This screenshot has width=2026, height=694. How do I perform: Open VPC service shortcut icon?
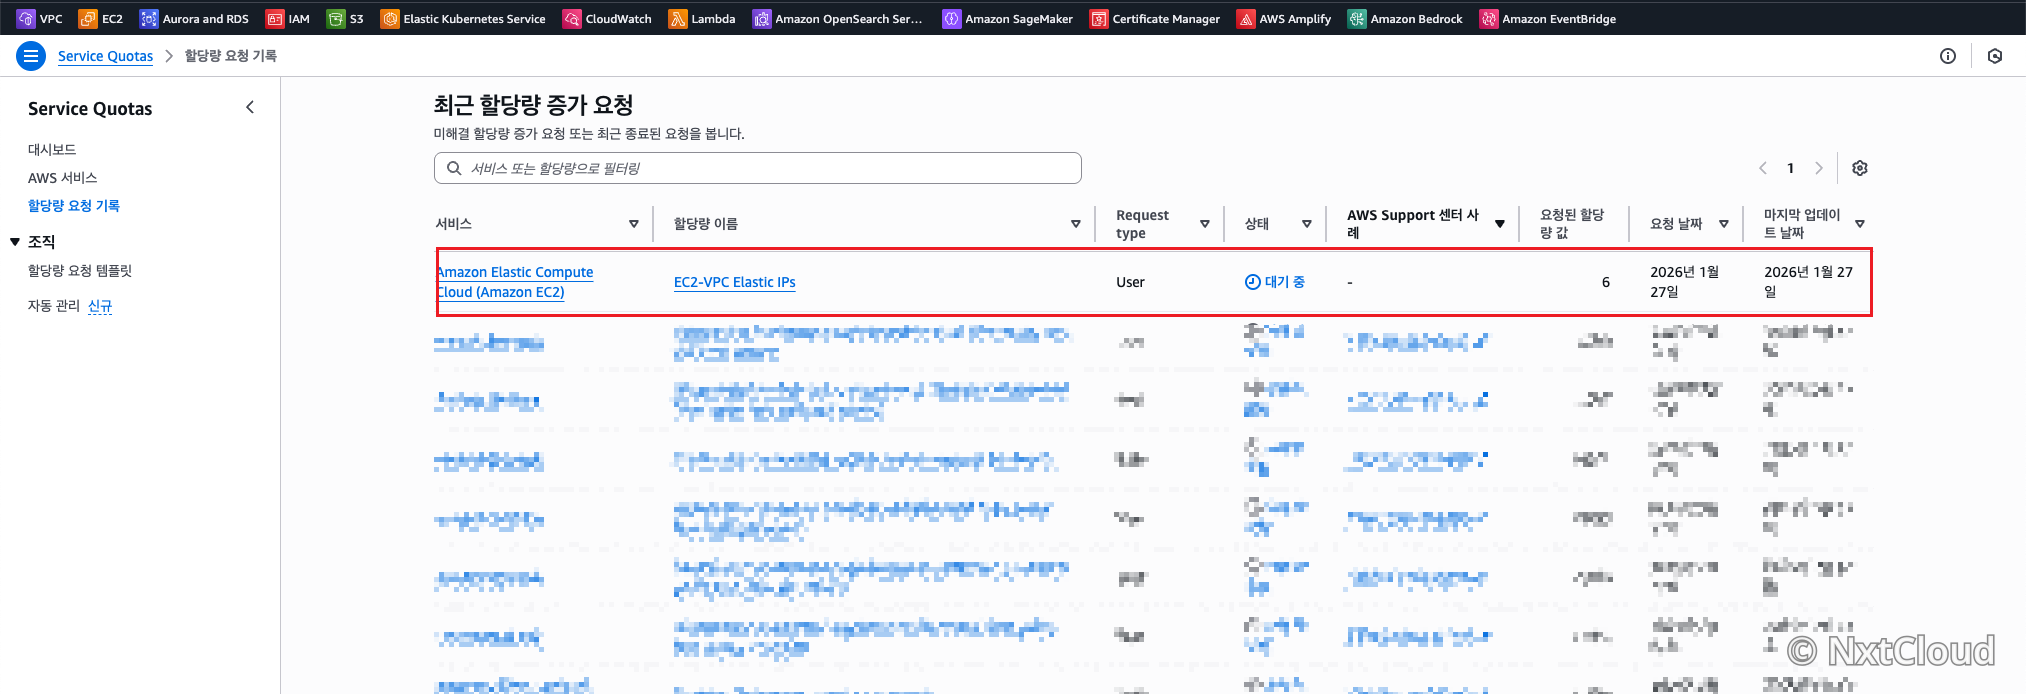pos(26,18)
